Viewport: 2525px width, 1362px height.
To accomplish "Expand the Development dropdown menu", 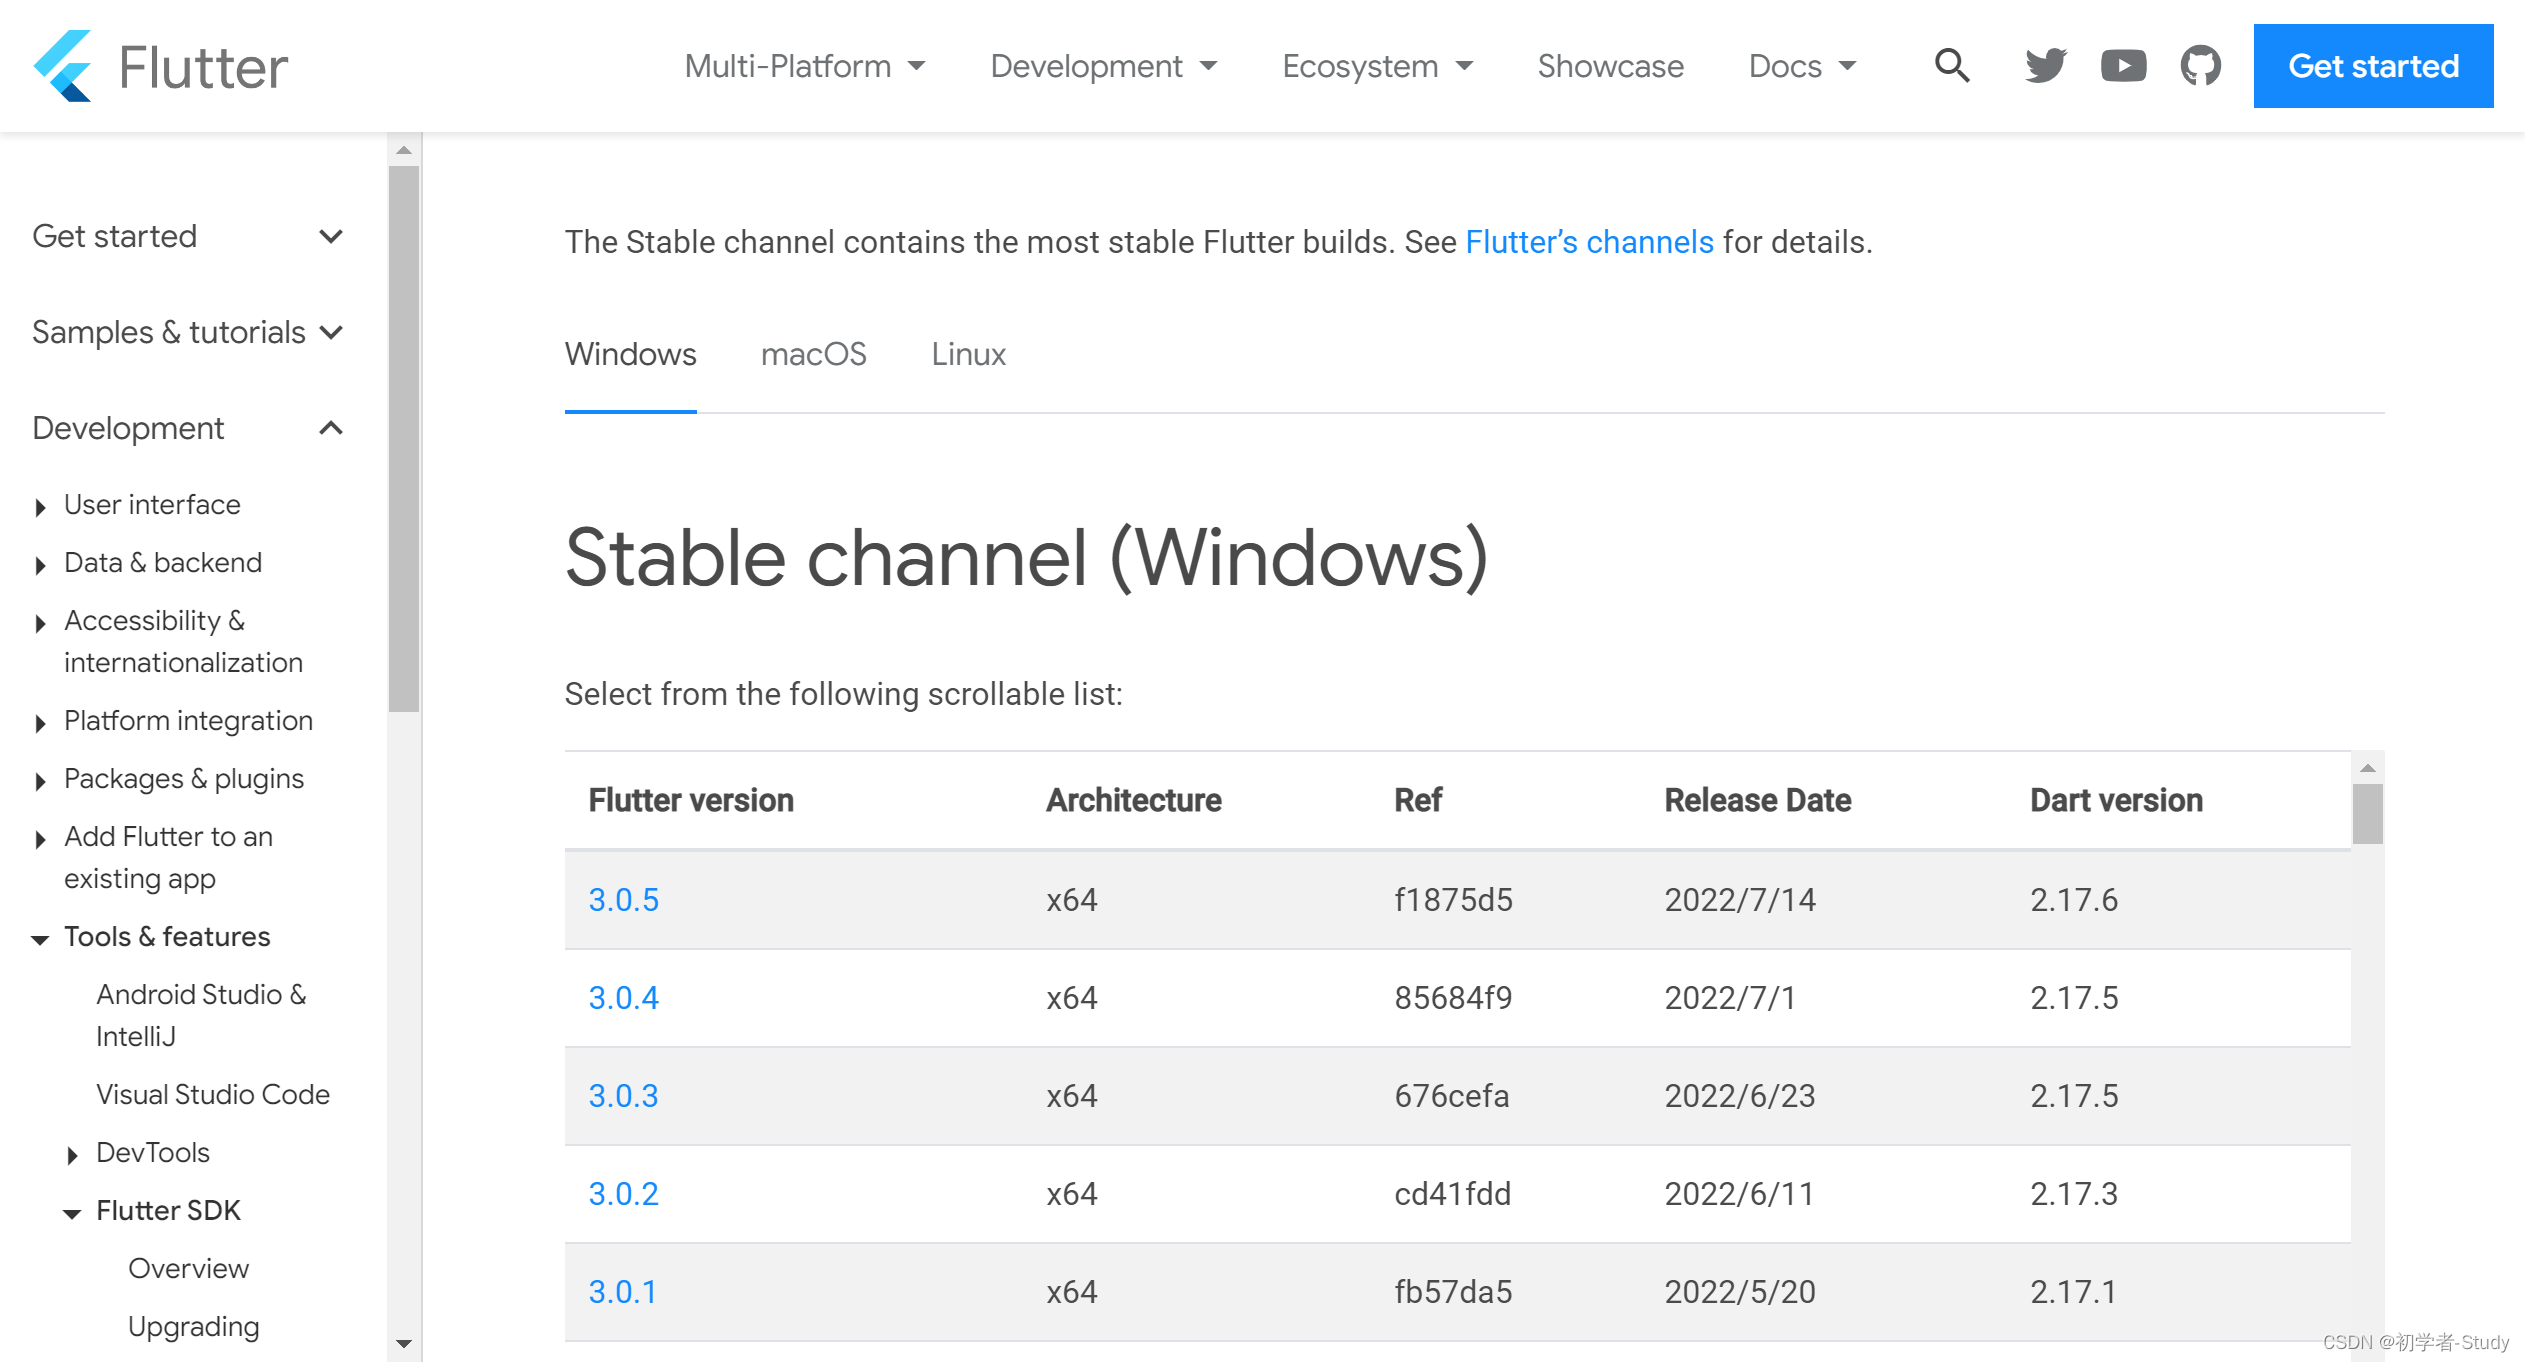I will [1100, 65].
